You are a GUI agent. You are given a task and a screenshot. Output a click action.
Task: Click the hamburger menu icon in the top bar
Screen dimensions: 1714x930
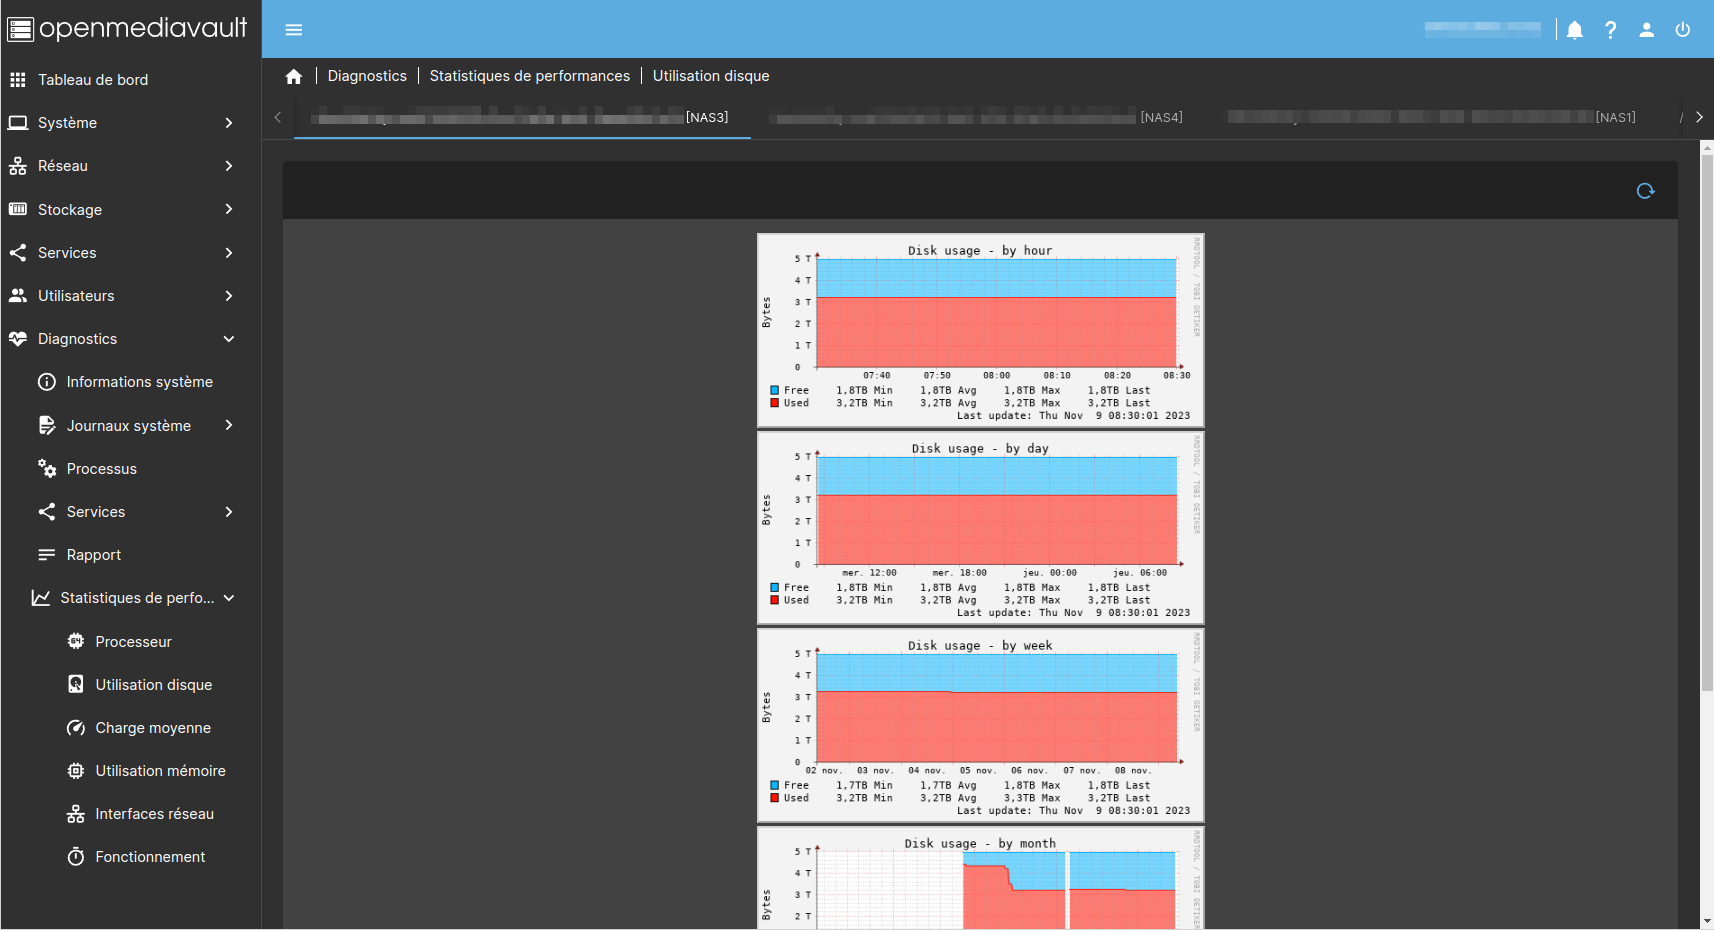pyautogui.click(x=293, y=30)
